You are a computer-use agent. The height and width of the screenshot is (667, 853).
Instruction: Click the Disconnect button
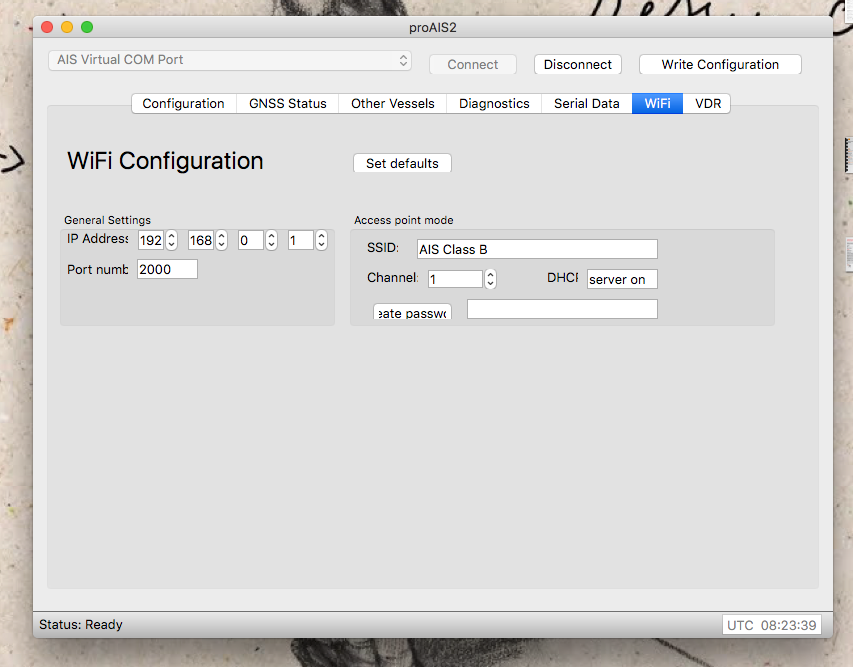(x=578, y=64)
